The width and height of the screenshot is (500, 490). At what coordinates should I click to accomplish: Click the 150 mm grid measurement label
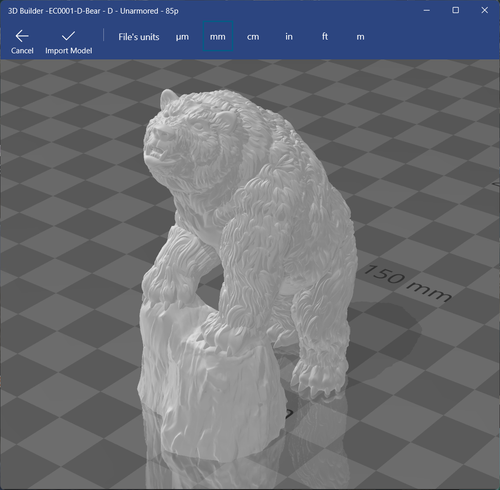click(407, 283)
